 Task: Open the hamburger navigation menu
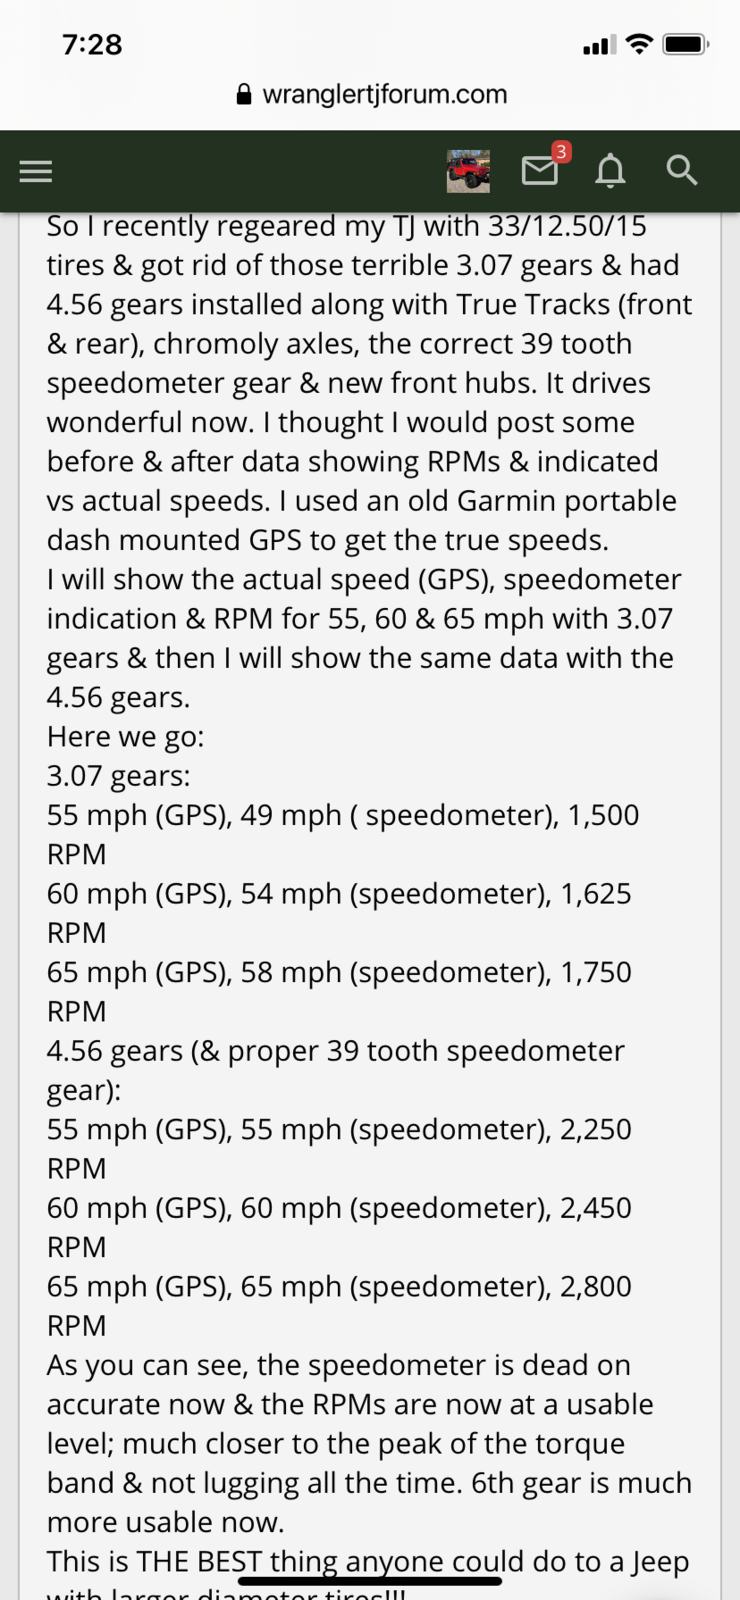[x=35, y=171]
